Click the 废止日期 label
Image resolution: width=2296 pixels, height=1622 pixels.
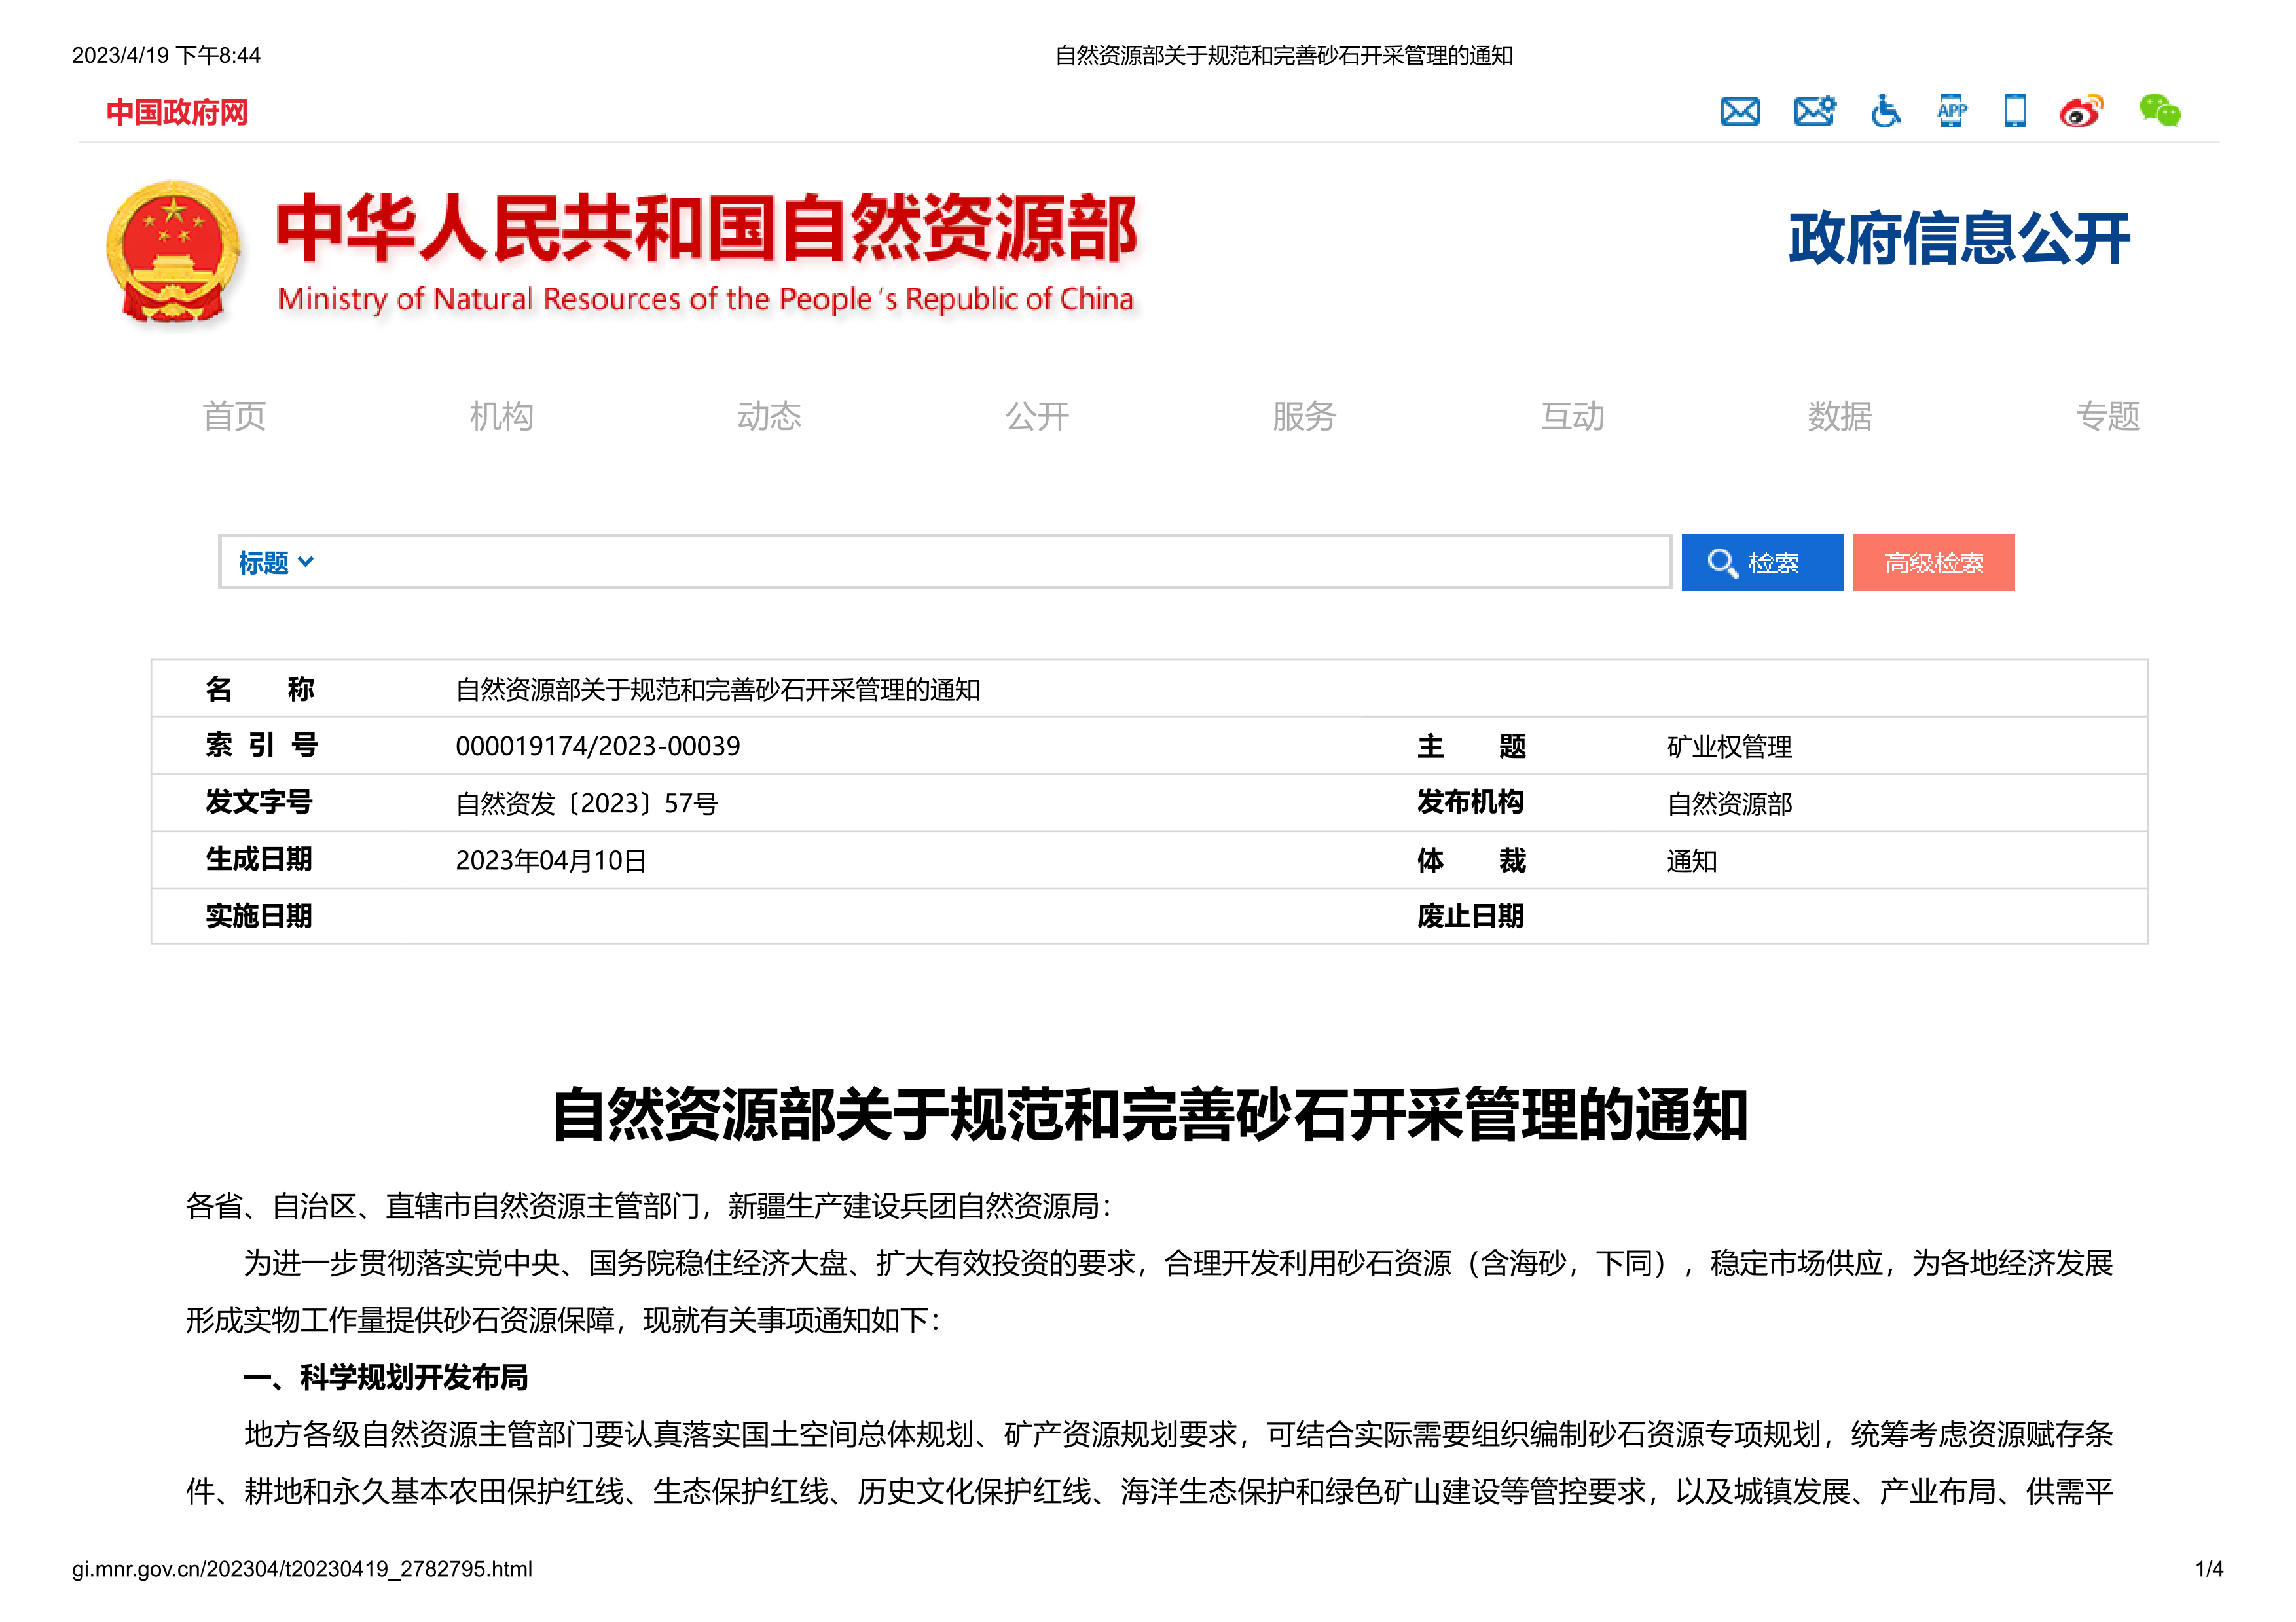click(x=1470, y=916)
